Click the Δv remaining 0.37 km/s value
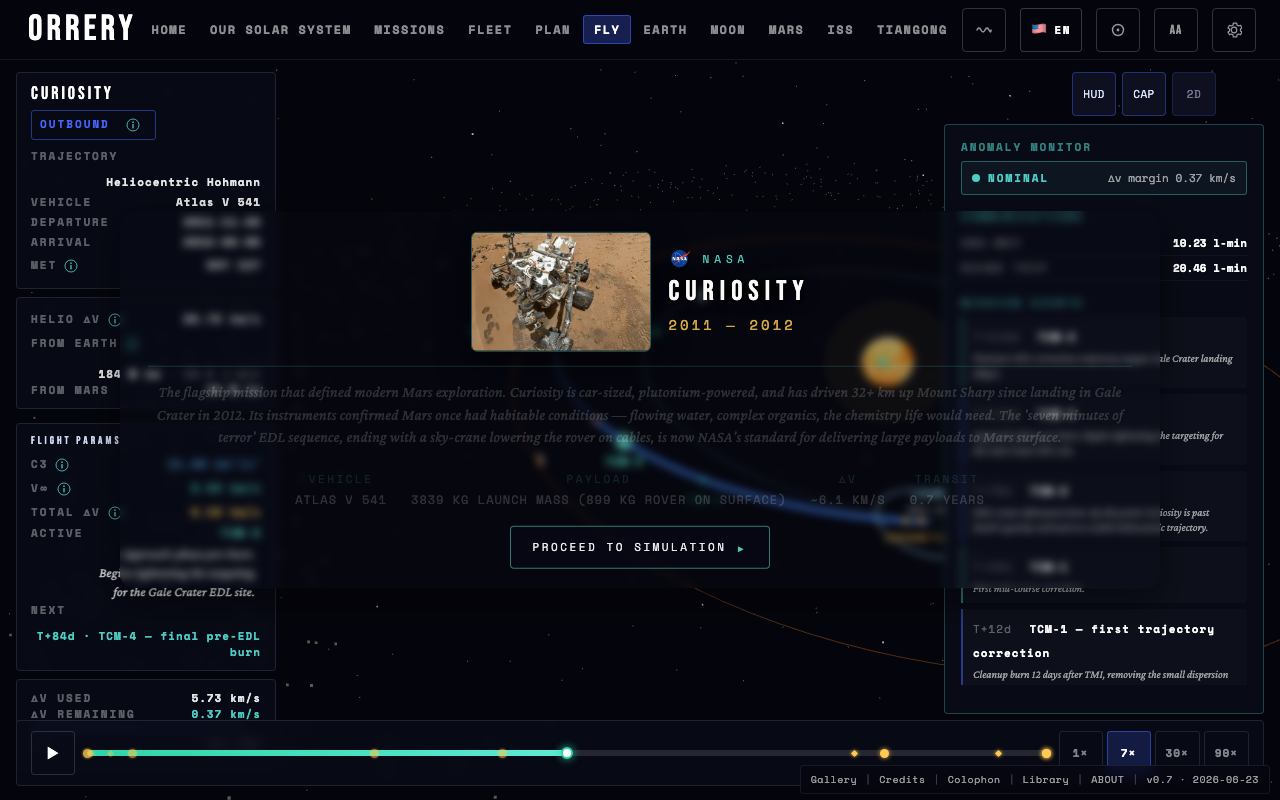This screenshot has width=1280, height=800. pyautogui.click(x=226, y=714)
